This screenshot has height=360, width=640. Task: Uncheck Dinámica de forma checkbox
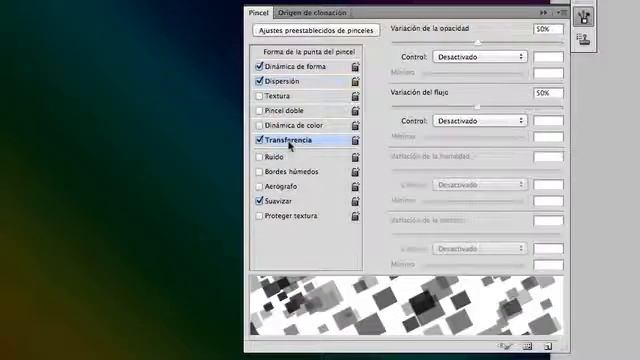coord(259,67)
